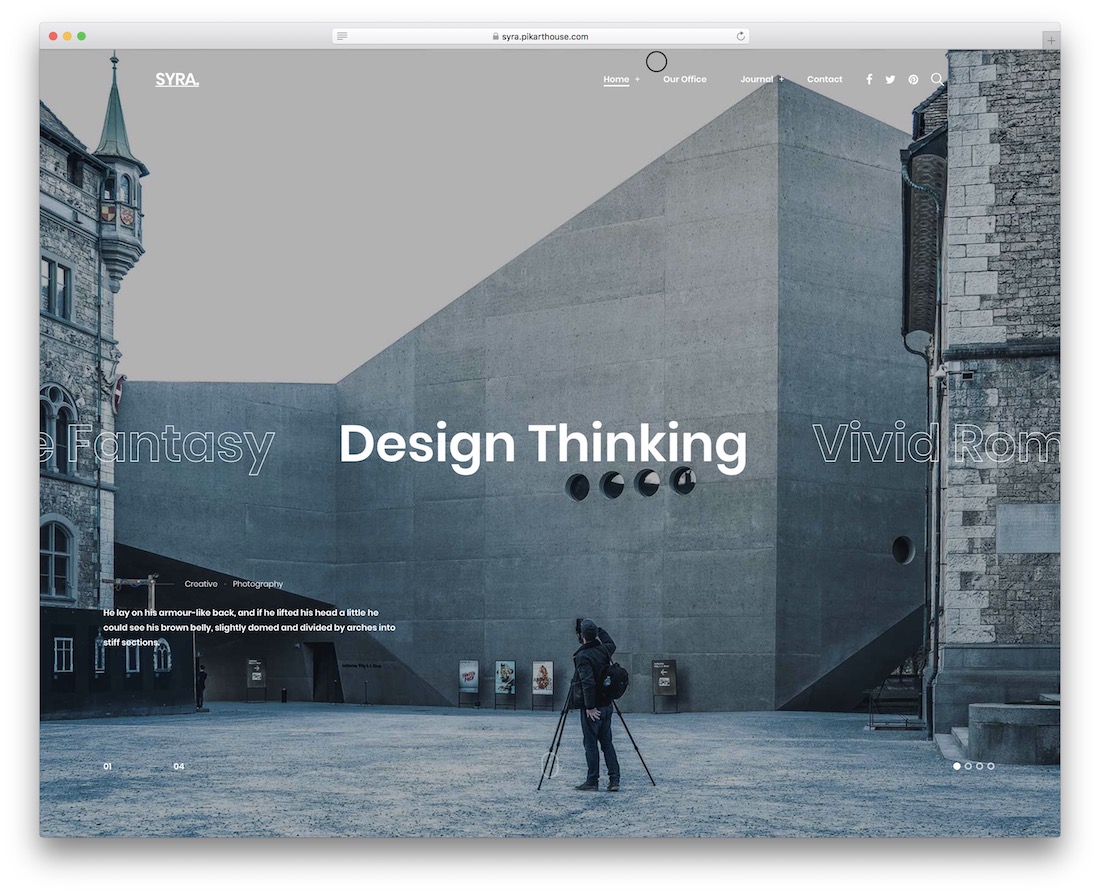
Task: Open the Twitter social icon
Action: (890, 79)
